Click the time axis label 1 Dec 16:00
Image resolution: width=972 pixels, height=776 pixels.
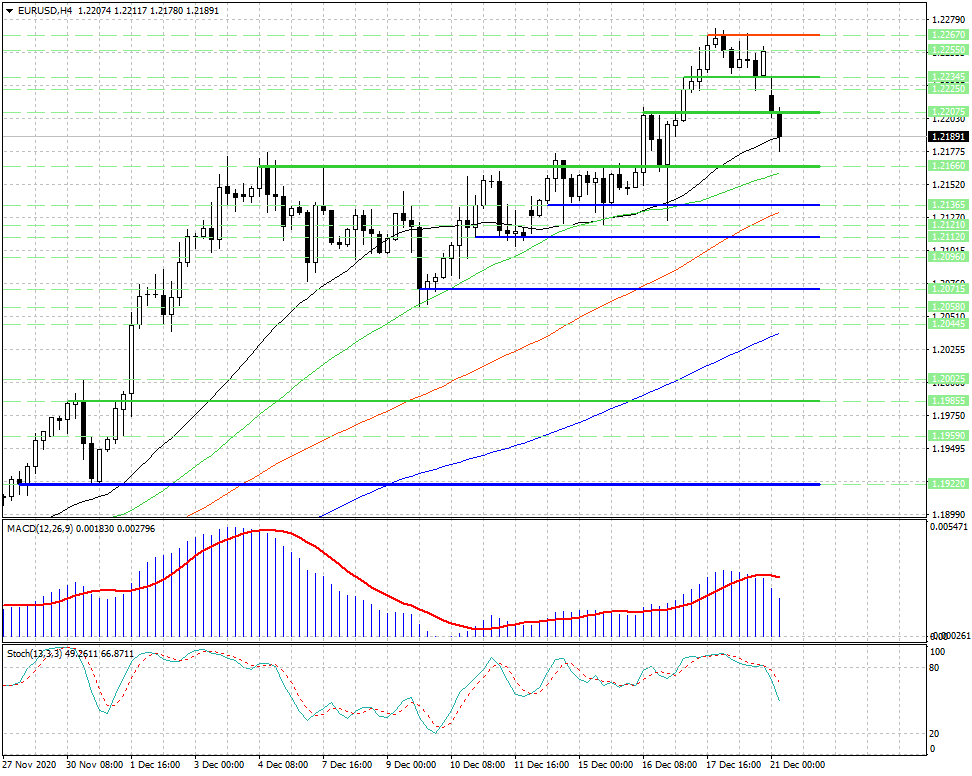tap(156, 764)
